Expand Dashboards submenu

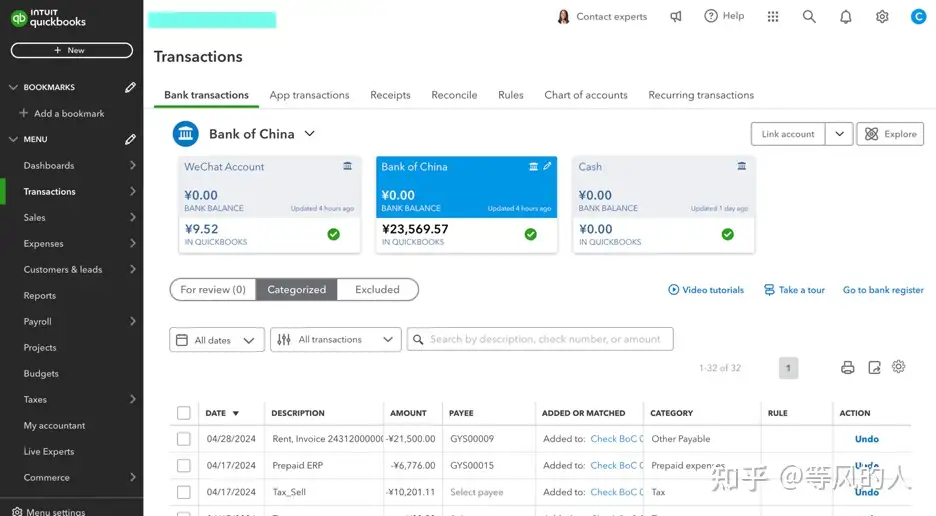click(x=133, y=165)
